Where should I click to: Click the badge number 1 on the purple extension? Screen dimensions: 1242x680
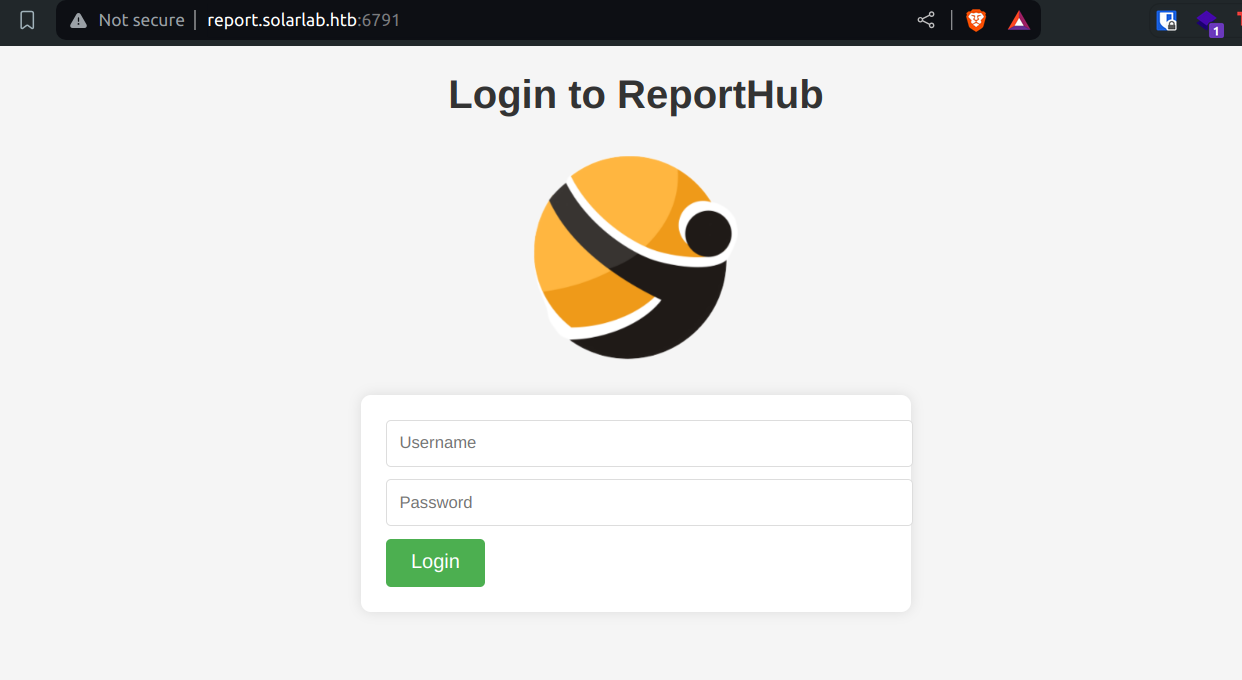pyautogui.click(x=1216, y=31)
